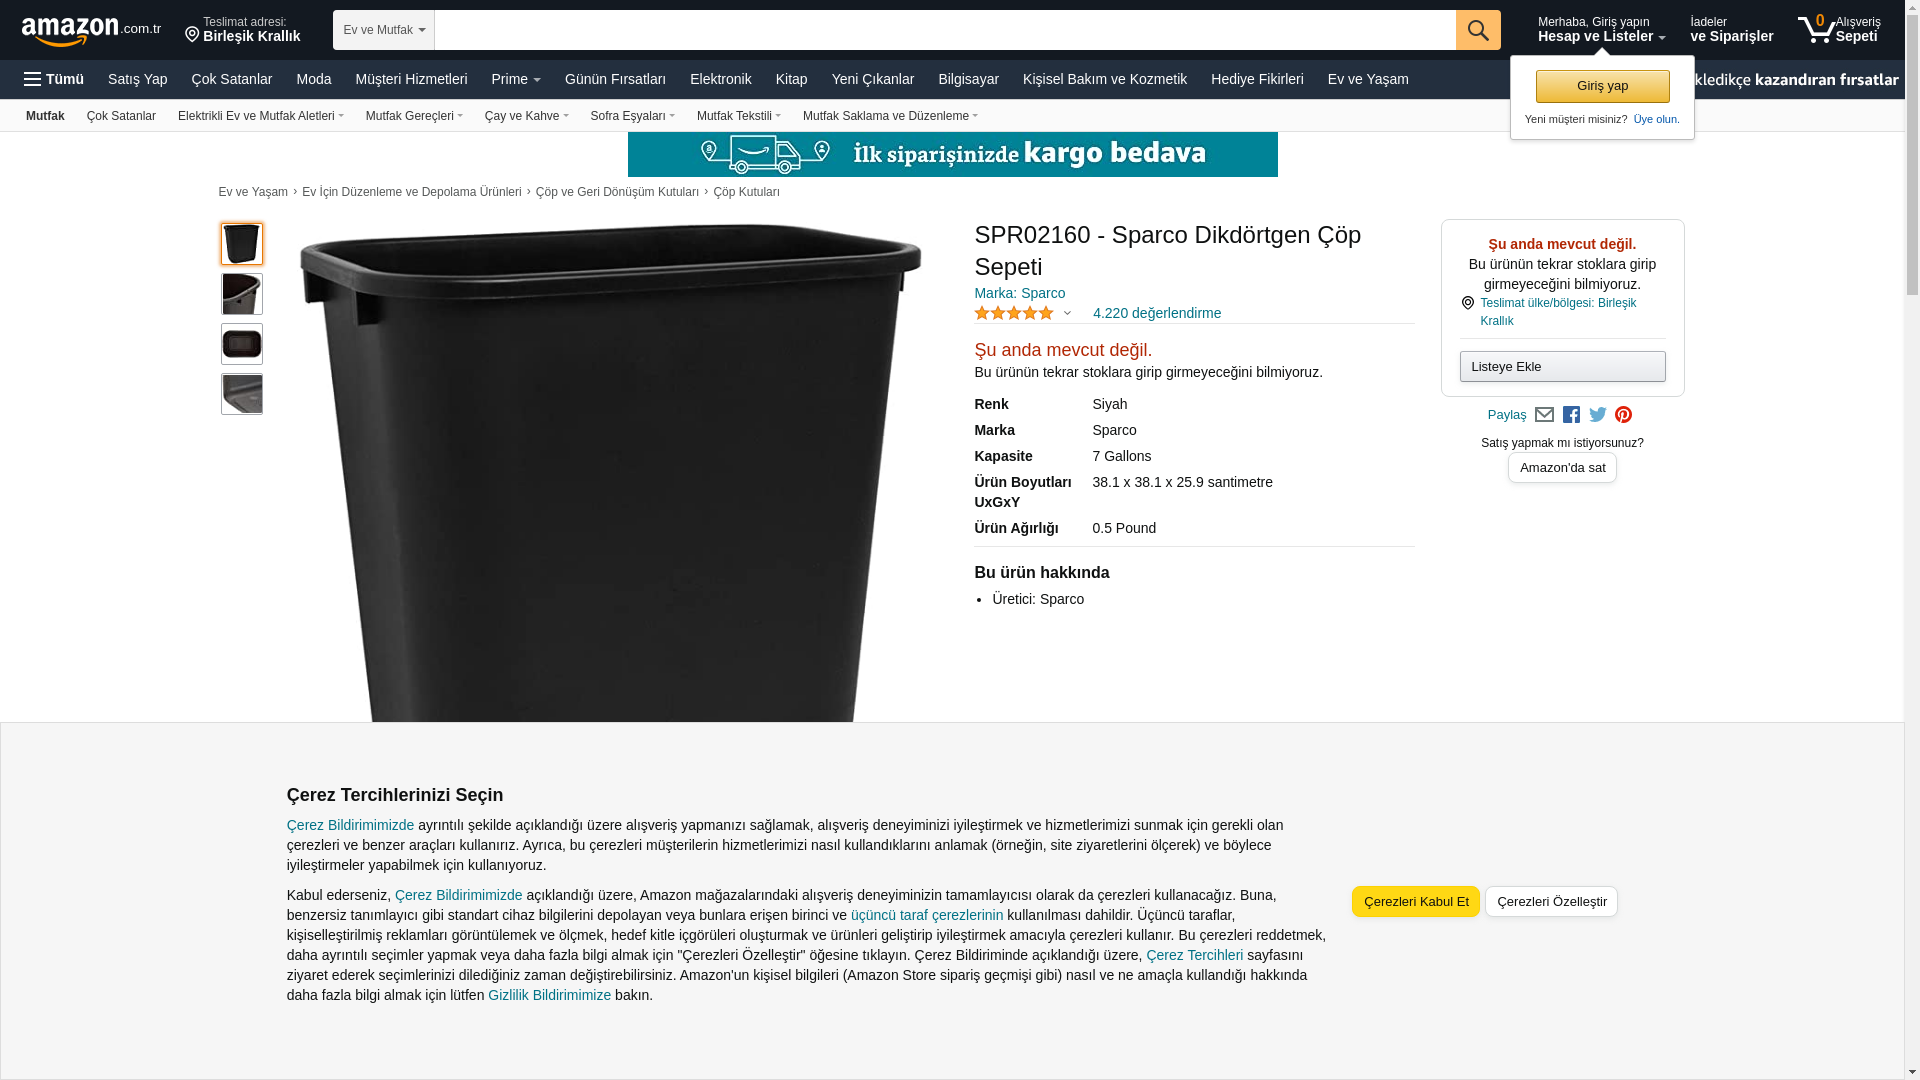Image resolution: width=1920 pixels, height=1080 pixels.
Task: Open the Elektronik menu item
Action: coord(720,79)
